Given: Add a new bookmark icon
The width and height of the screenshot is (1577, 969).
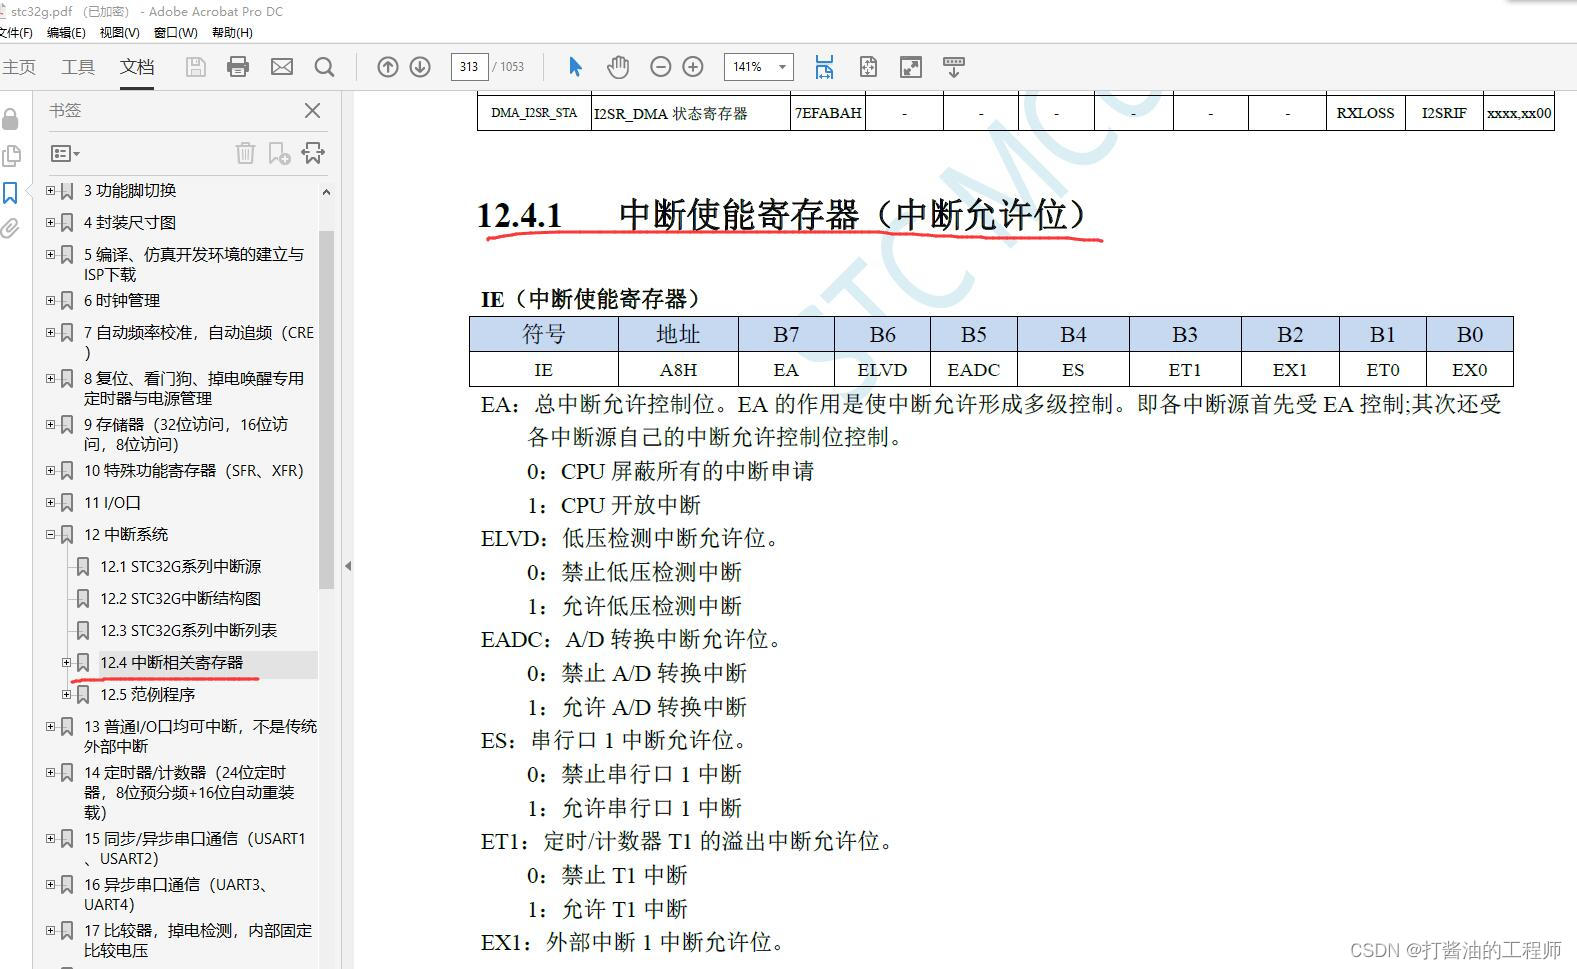Looking at the screenshot, I should coord(279,153).
